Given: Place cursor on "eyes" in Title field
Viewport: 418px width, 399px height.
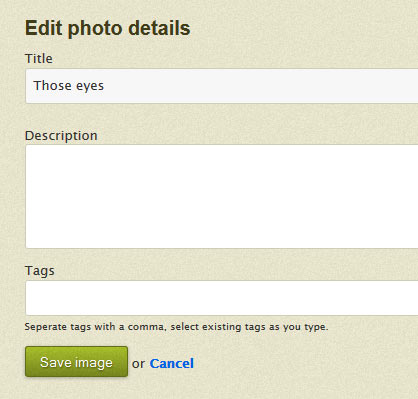Looking at the screenshot, I should [90, 87].
